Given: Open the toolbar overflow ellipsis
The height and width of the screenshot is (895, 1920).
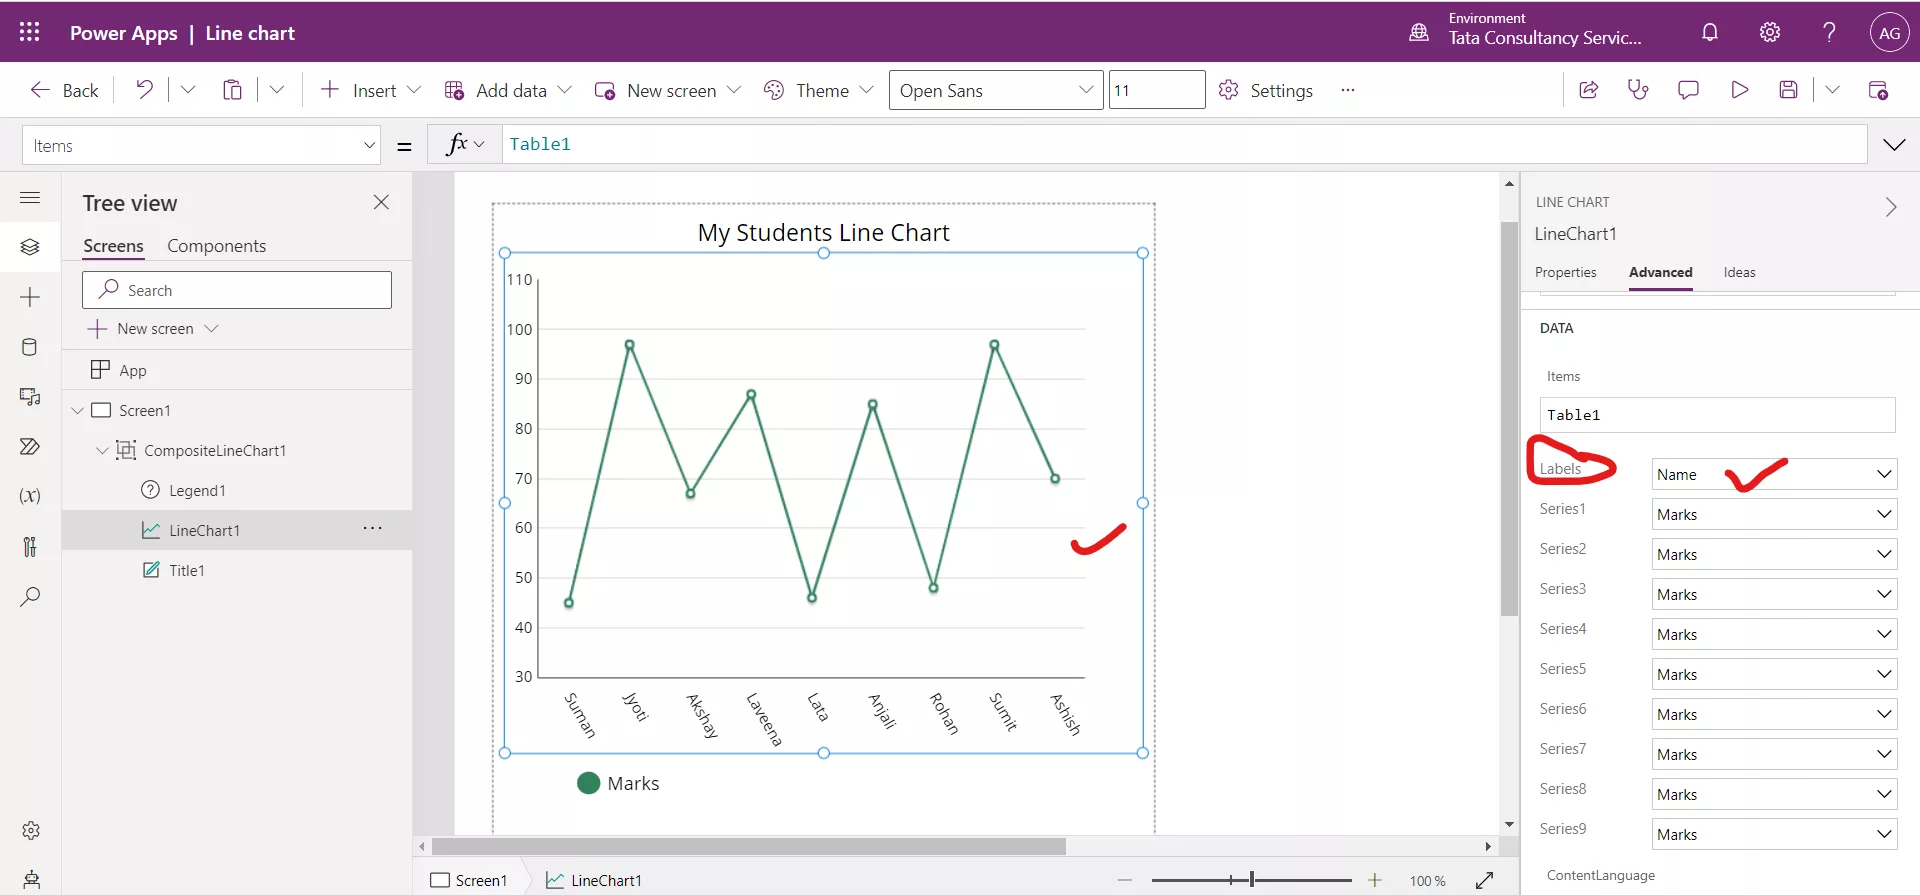Looking at the screenshot, I should coord(1348,90).
